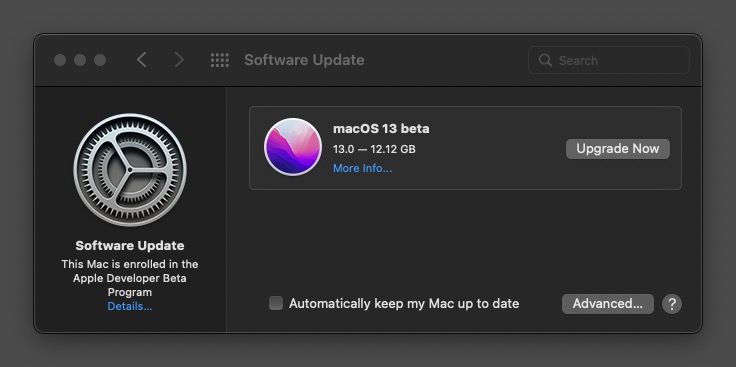This screenshot has width=736, height=367.
Task: Open More Info… link for macOS 13
Action: (x=362, y=168)
